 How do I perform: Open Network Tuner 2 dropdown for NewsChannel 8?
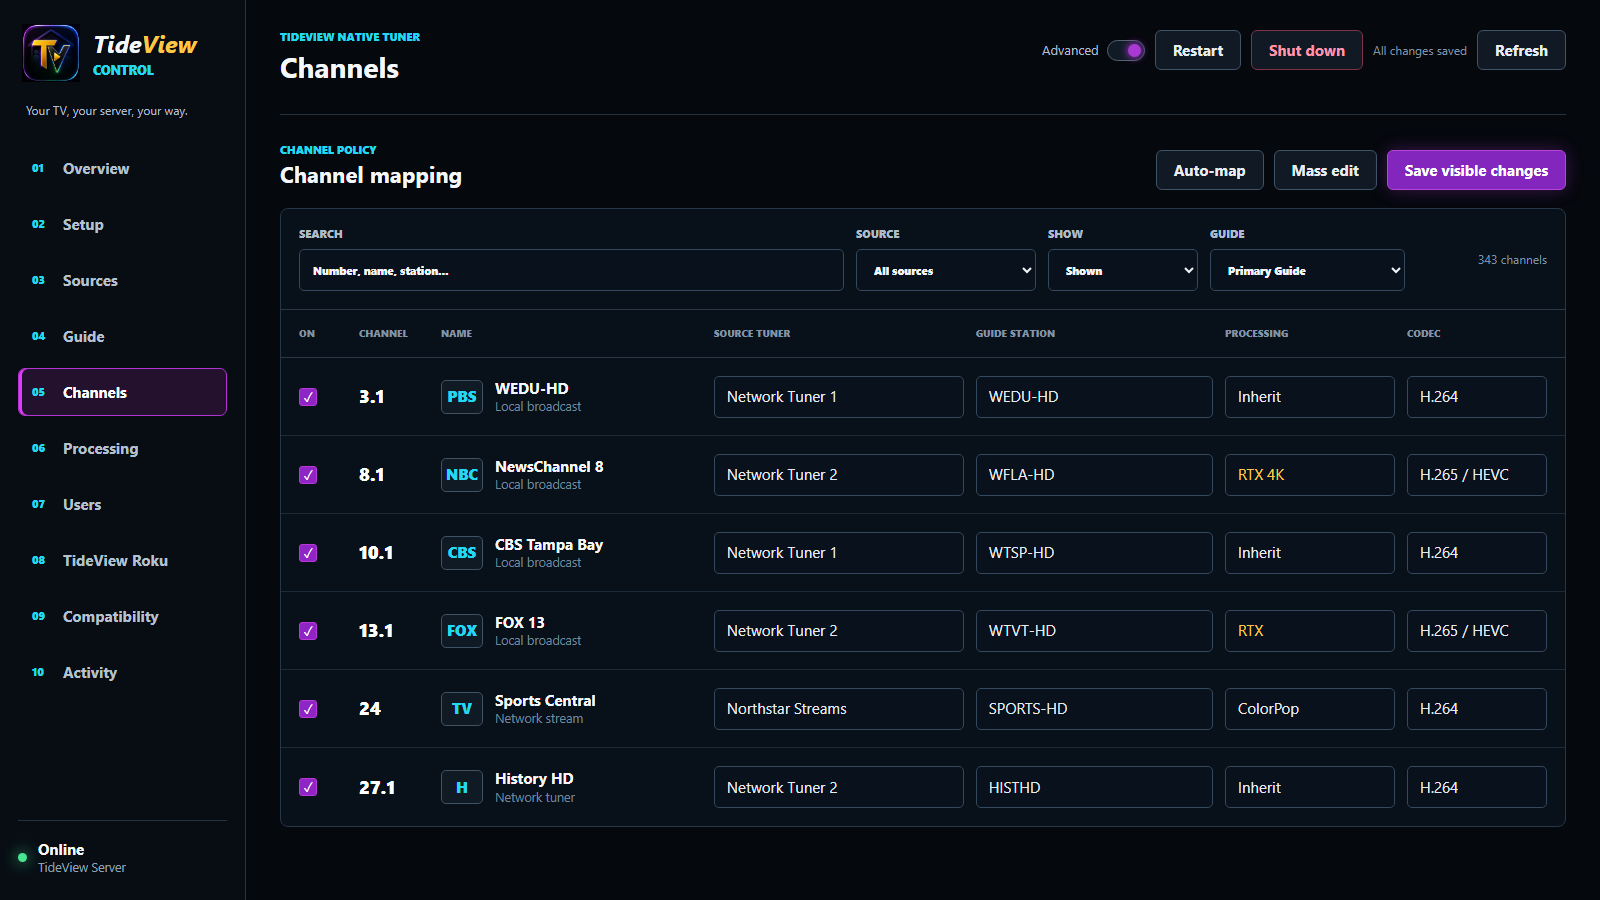click(839, 475)
